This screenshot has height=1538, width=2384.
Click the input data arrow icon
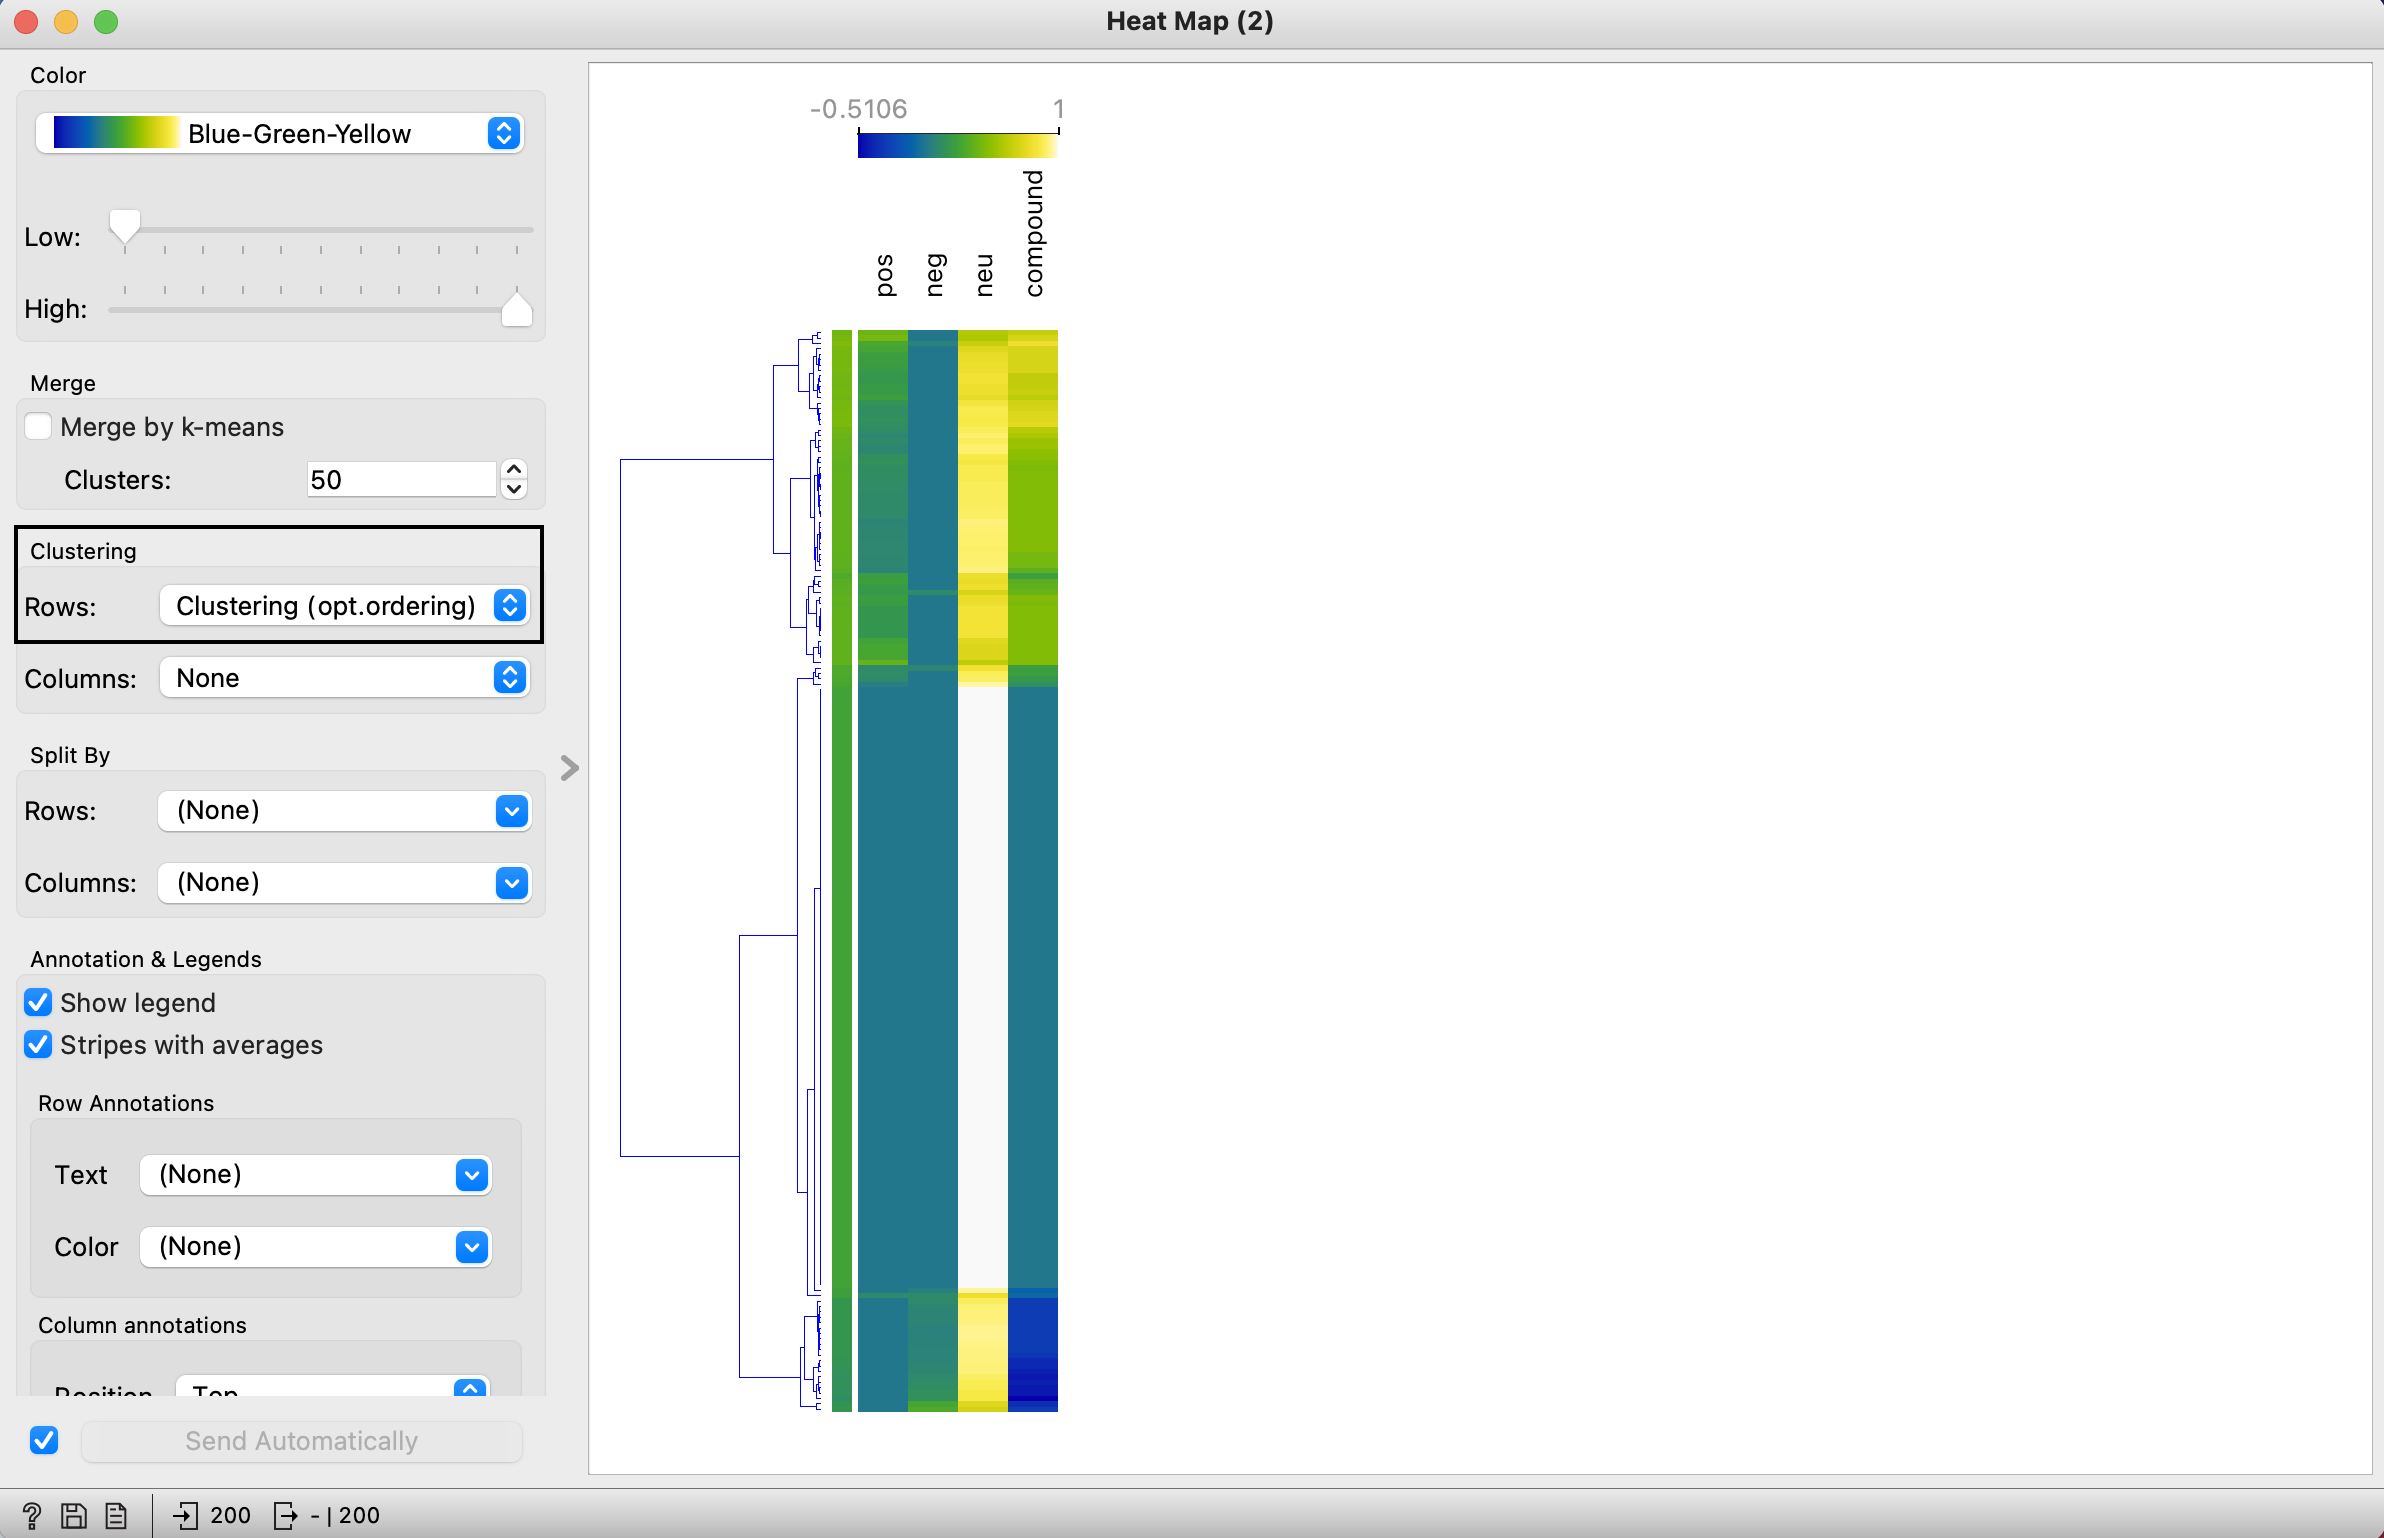pyautogui.click(x=185, y=1516)
